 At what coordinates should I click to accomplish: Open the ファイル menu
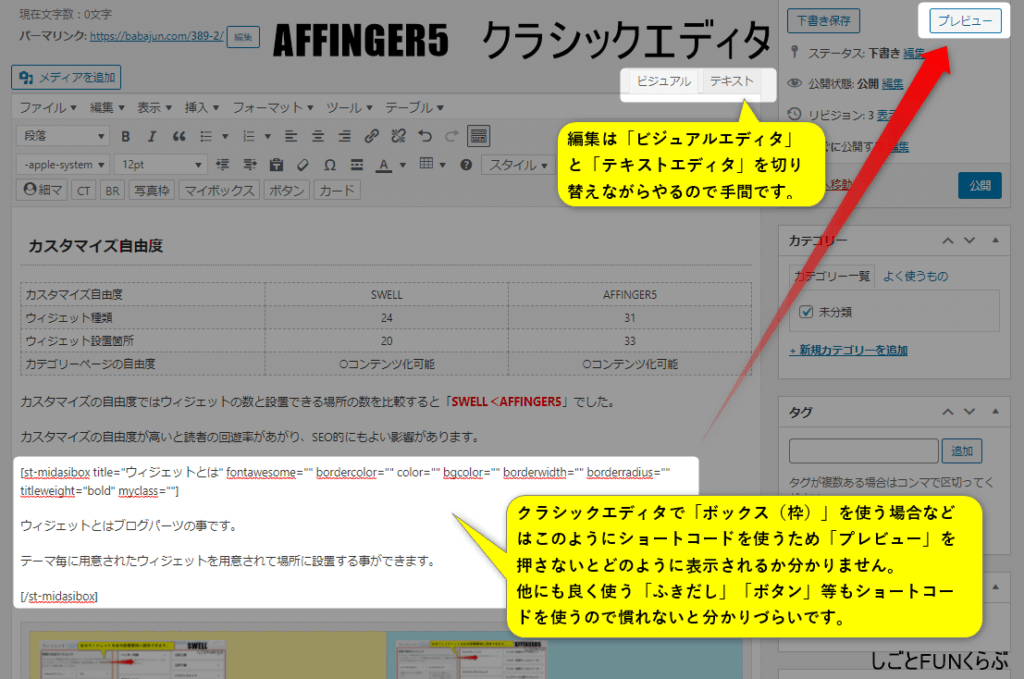click(48, 108)
